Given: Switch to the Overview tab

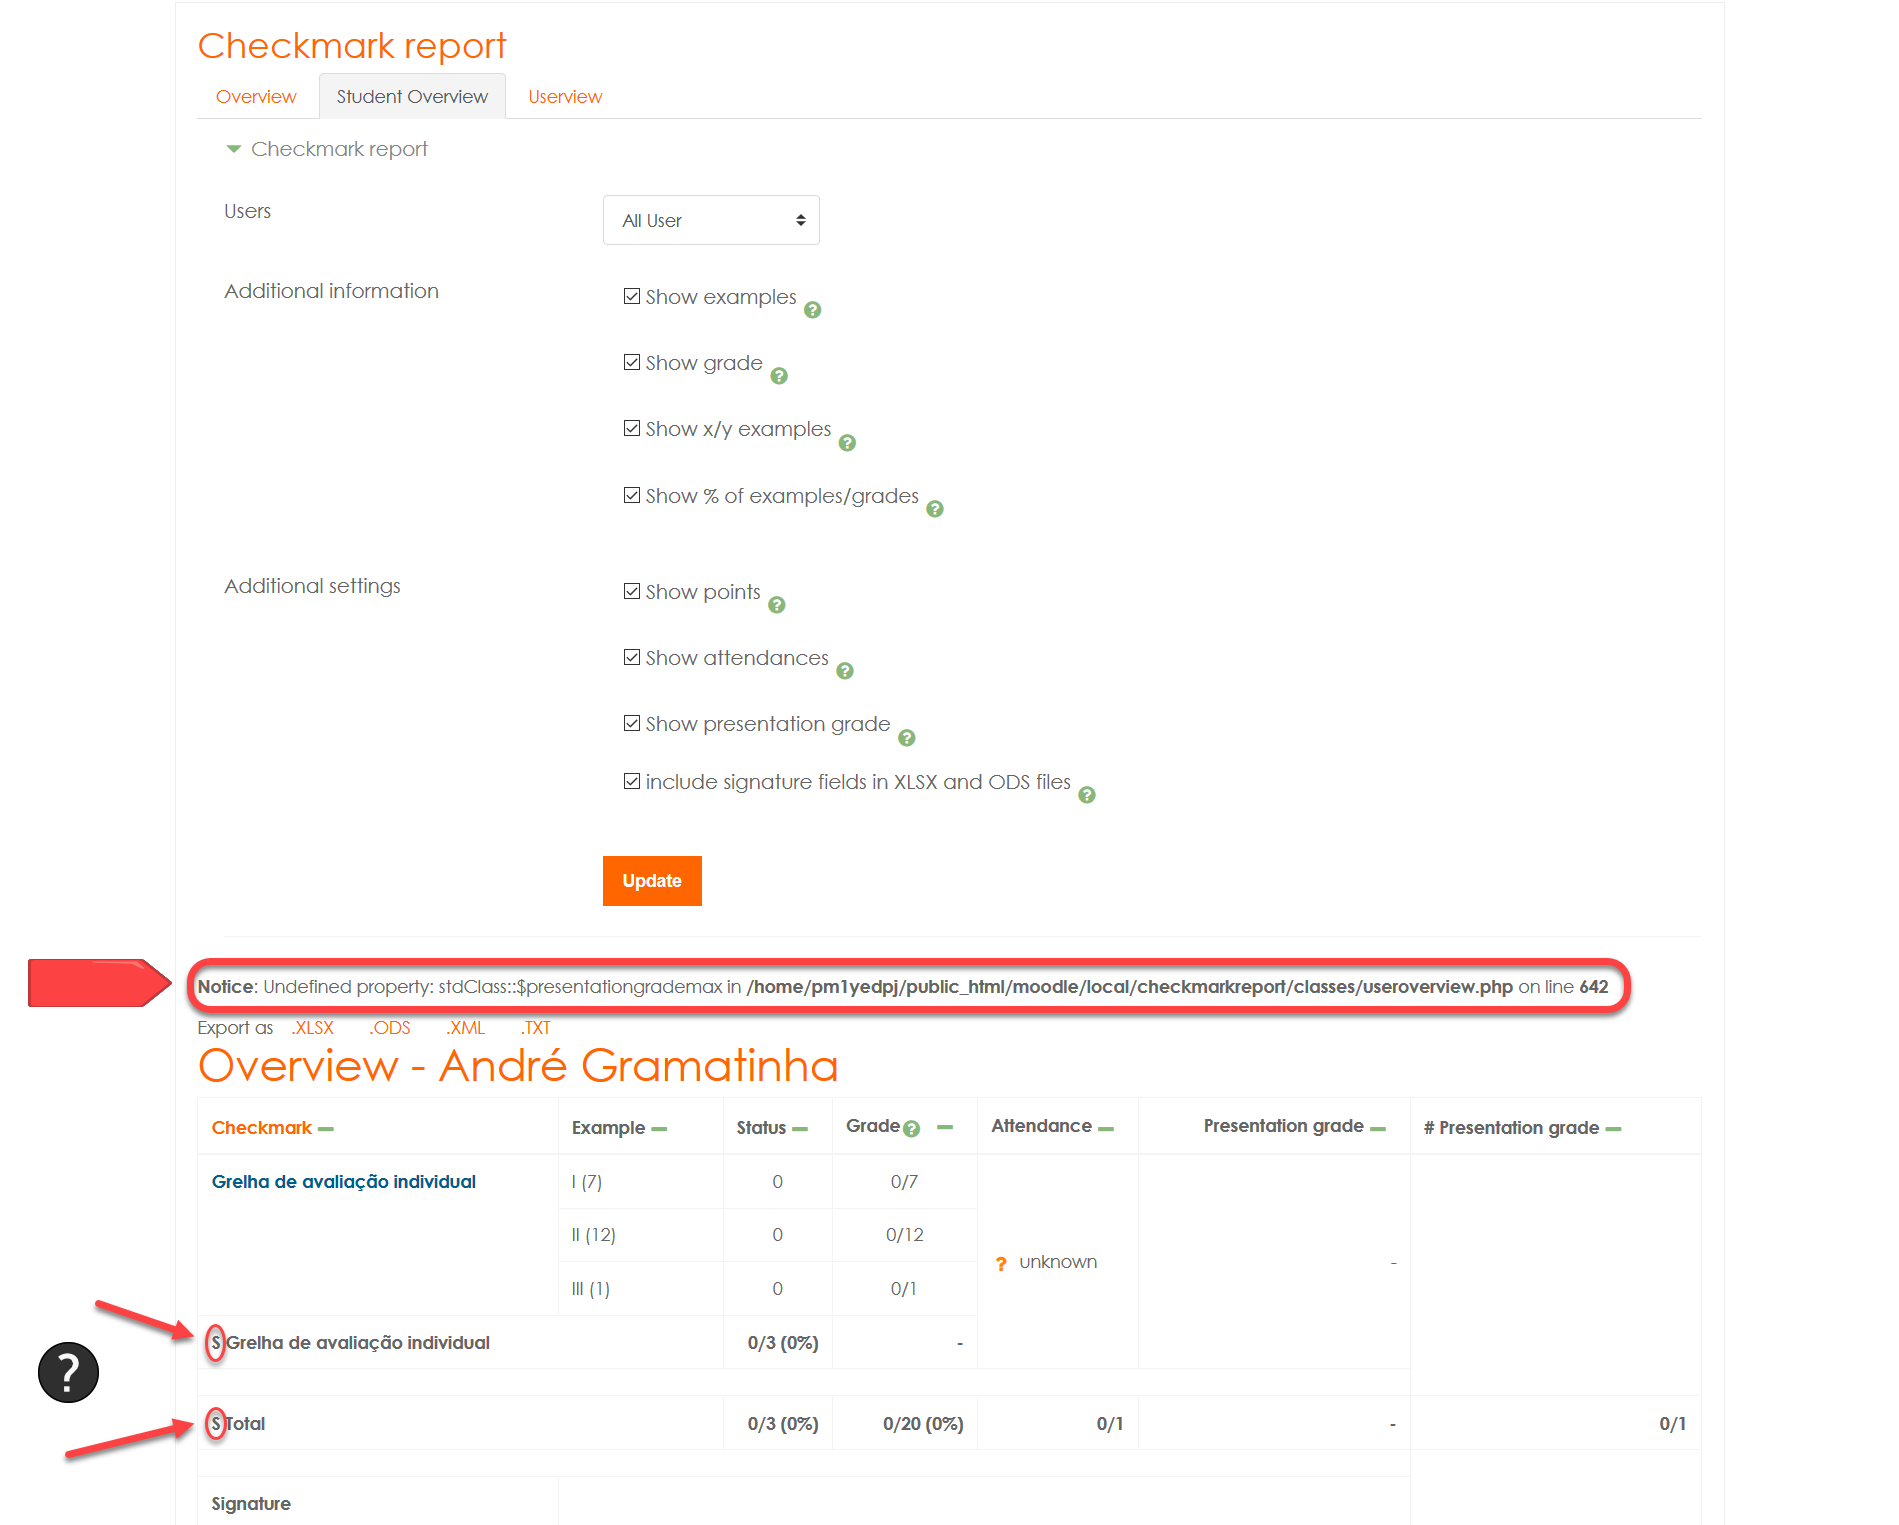Looking at the screenshot, I should [x=255, y=96].
